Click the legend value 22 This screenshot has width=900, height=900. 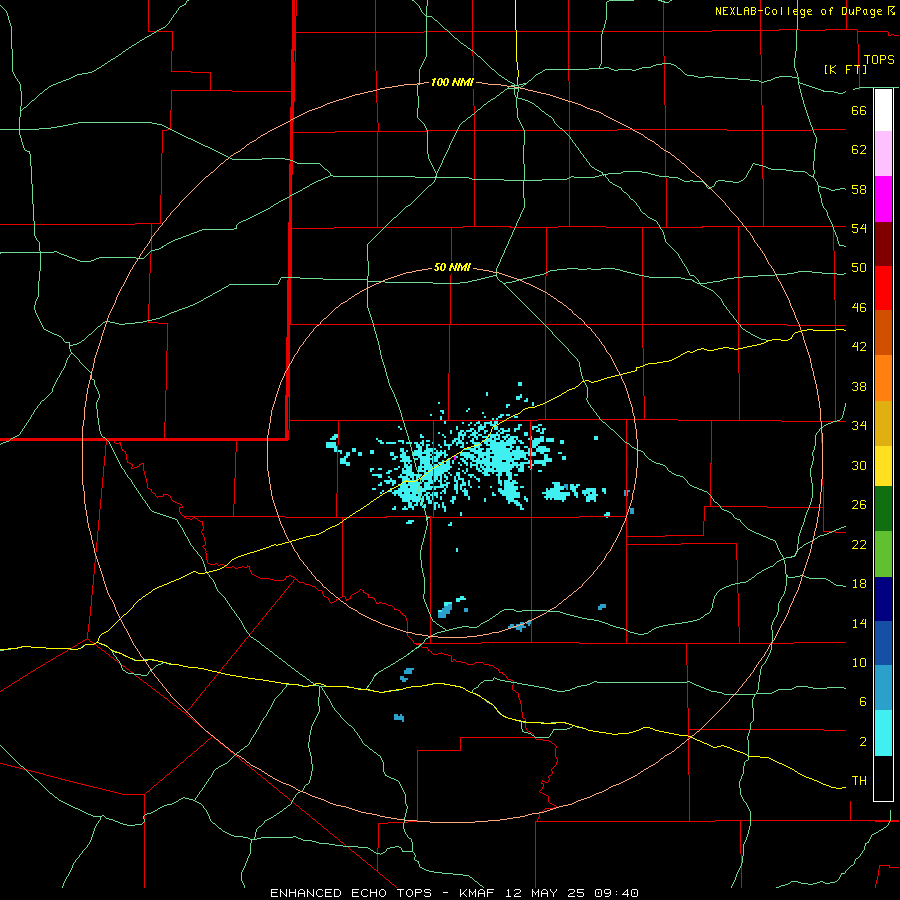click(859, 545)
